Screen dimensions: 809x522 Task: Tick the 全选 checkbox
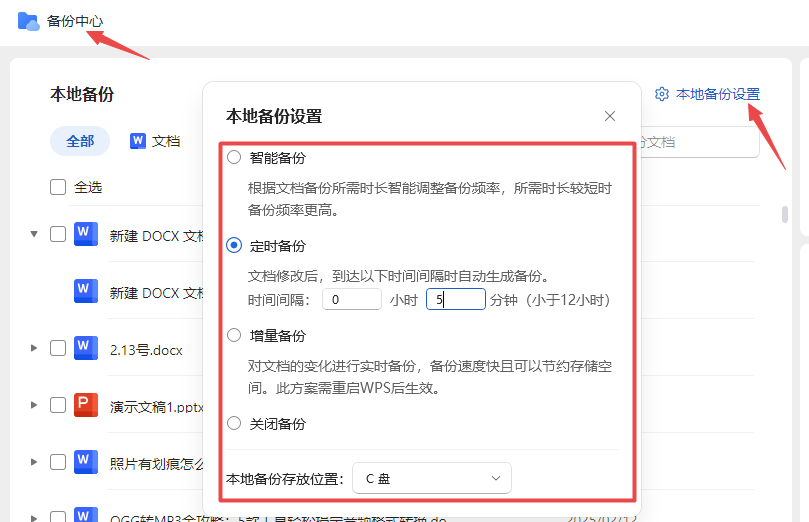point(58,187)
